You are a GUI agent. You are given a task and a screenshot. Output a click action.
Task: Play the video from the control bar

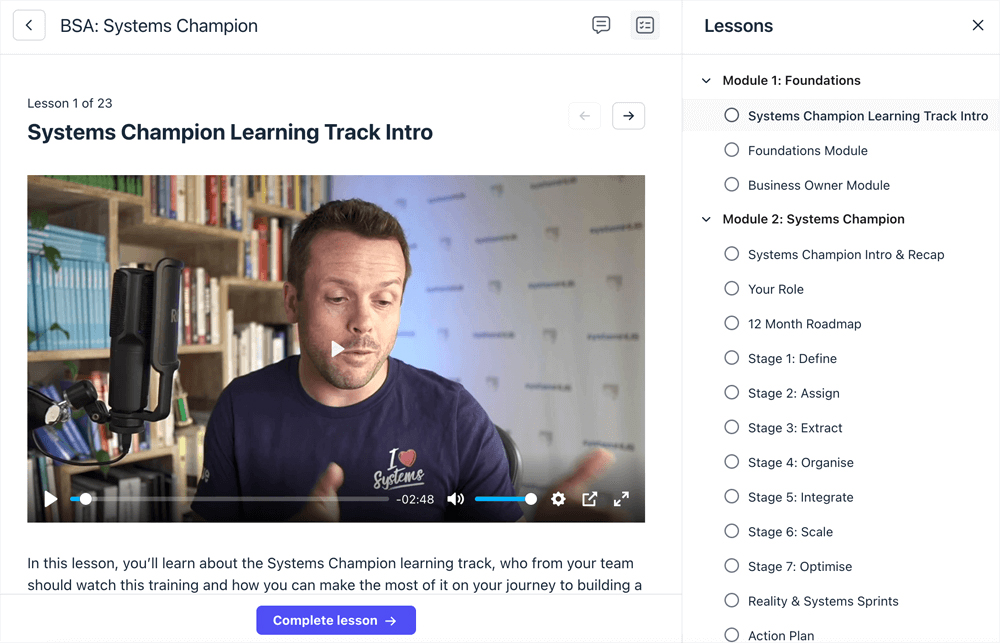(x=50, y=499)
